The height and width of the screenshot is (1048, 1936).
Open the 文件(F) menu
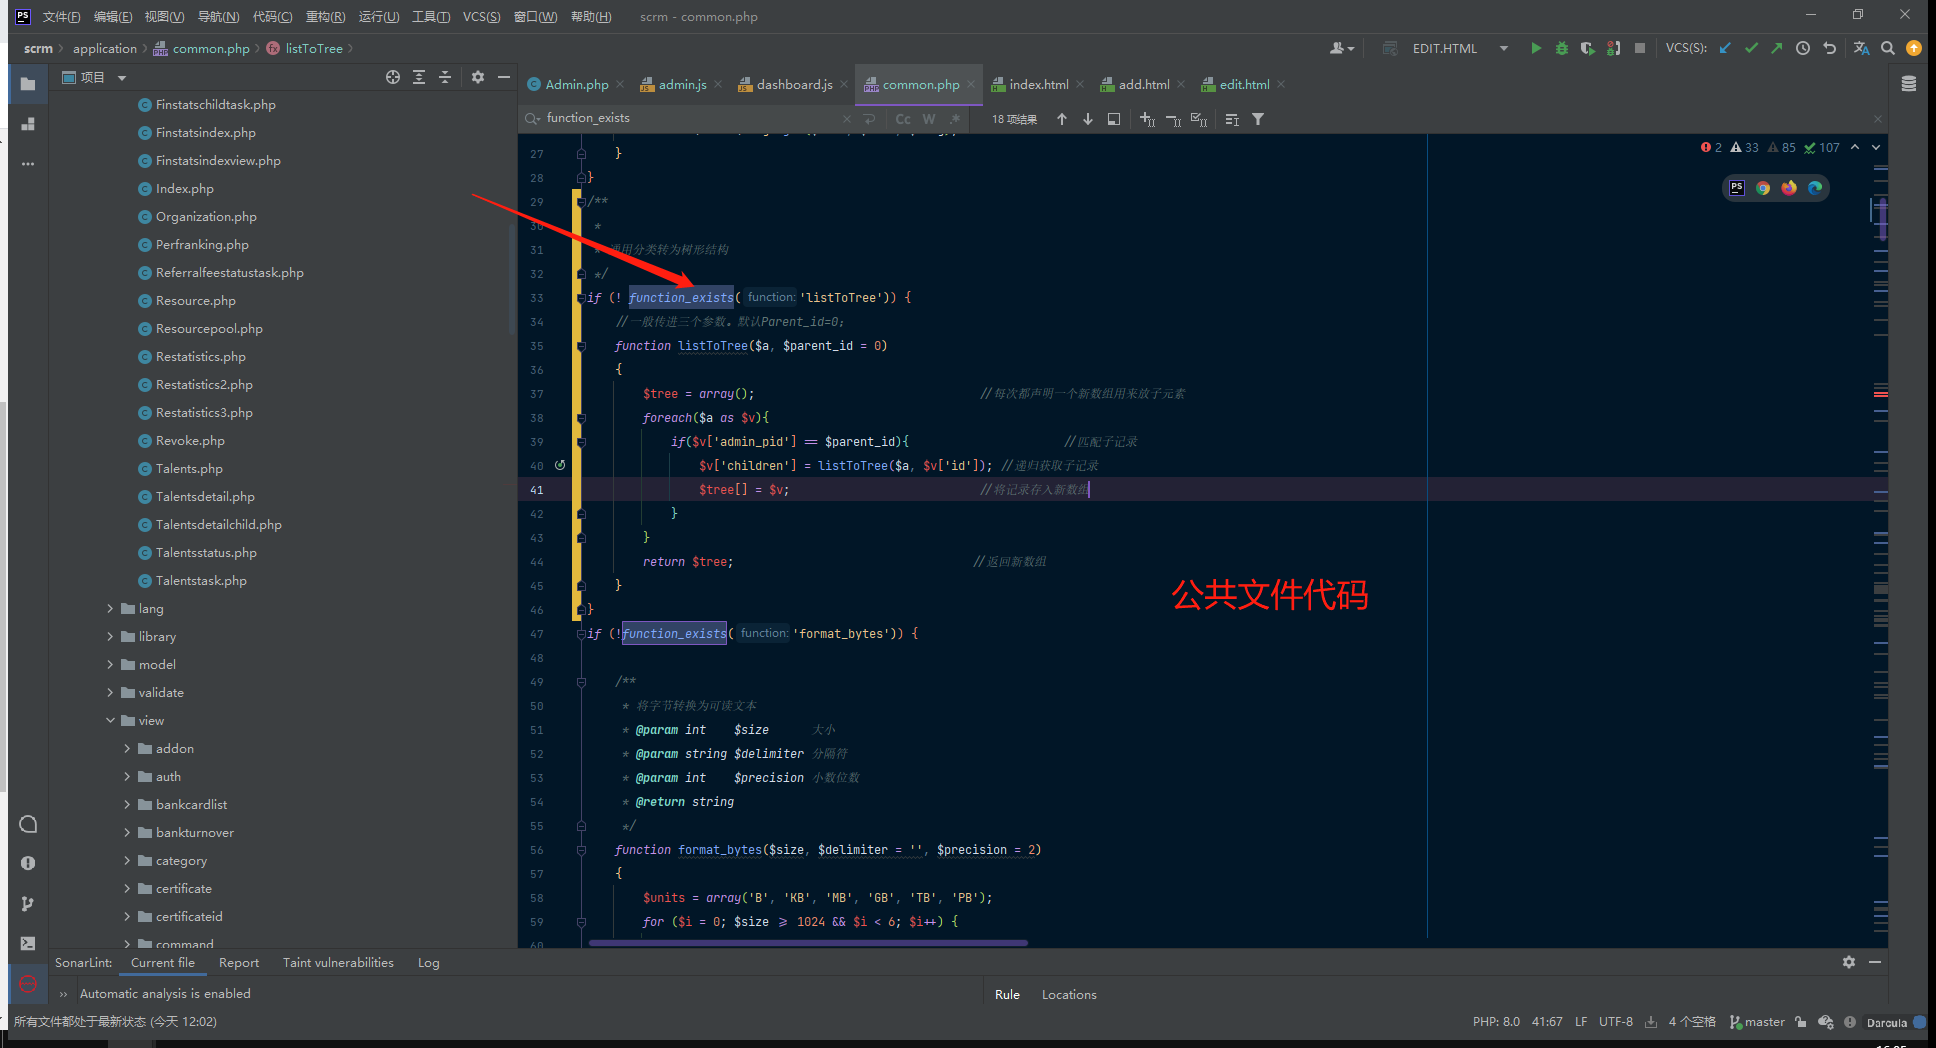pos(62,16)
